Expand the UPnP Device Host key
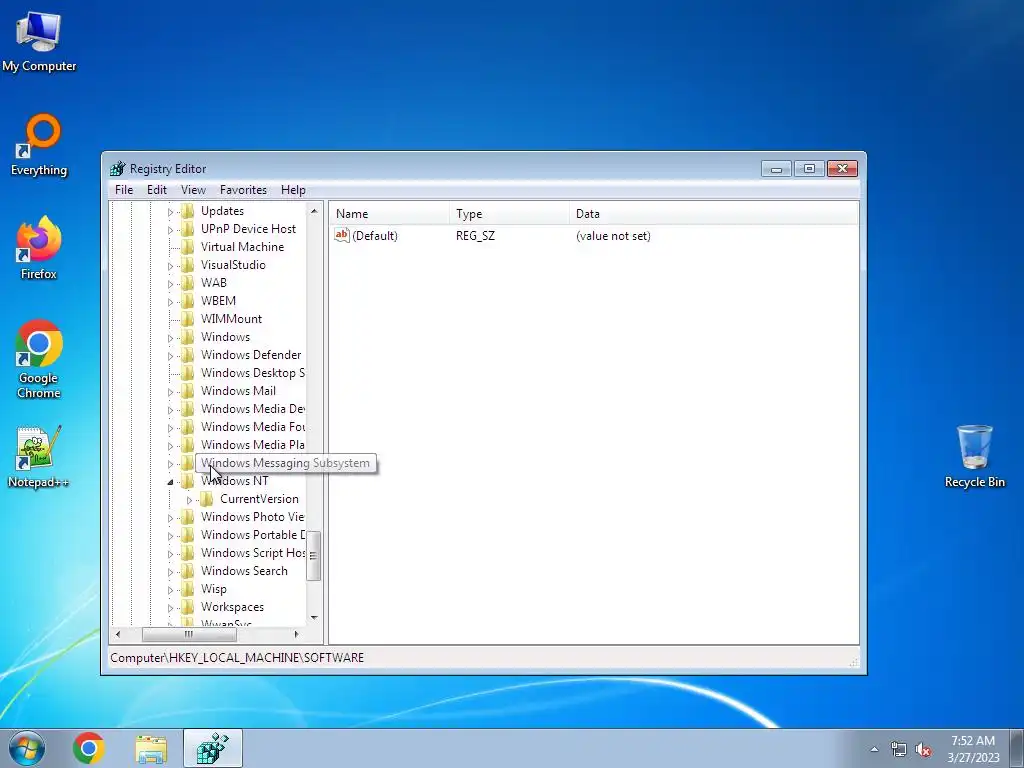1024x768 pixels. [170, 230]
